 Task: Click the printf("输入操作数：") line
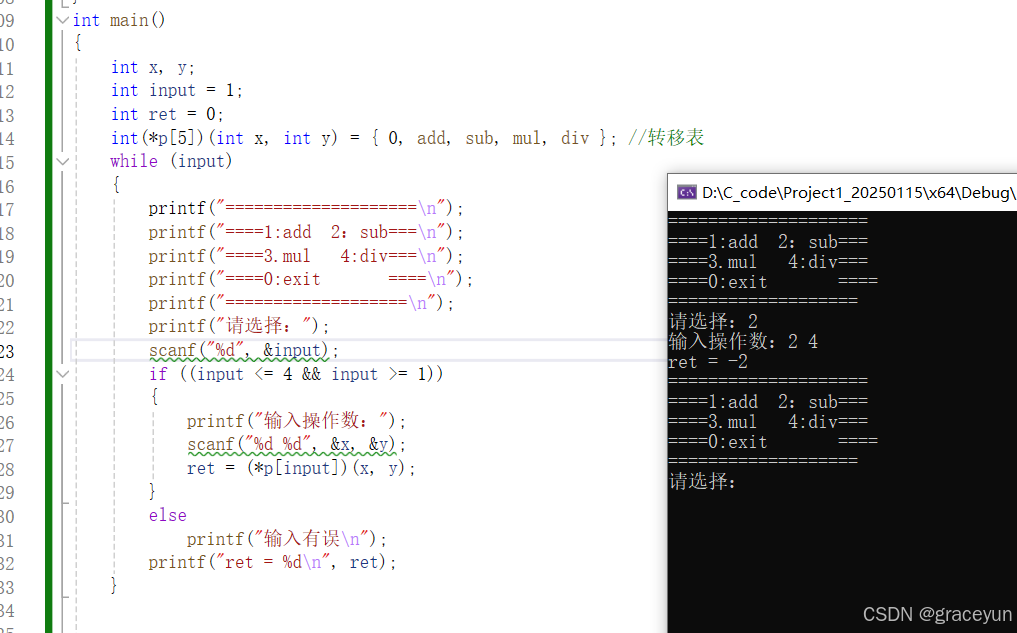[x=296, y=421]
